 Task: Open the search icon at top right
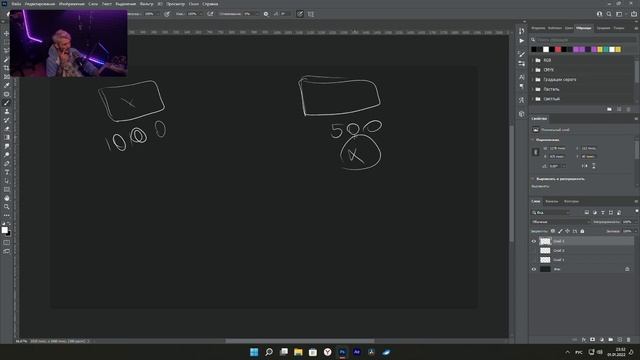coord(609,14)
